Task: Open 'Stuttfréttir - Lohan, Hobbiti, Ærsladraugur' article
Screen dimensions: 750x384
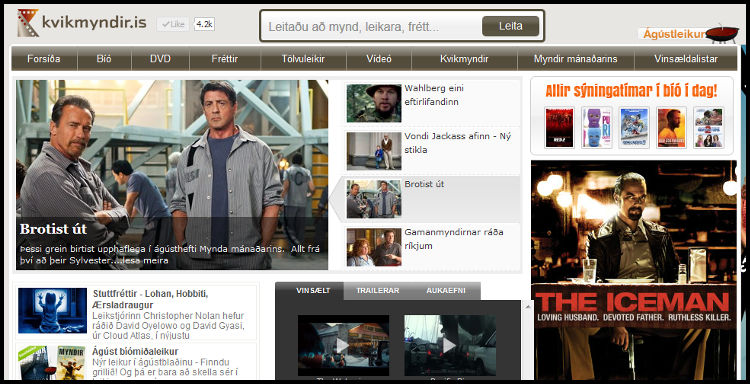Action: tap(150, 299)
